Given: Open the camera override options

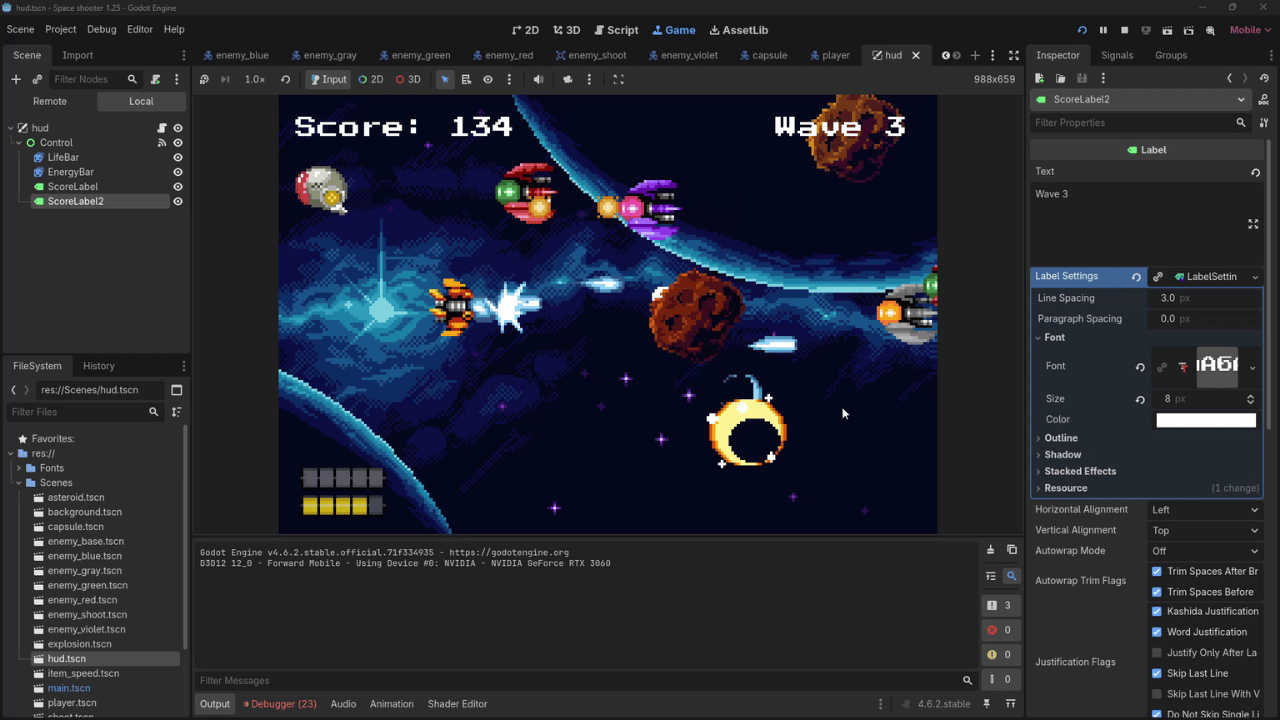Looking at the screenshot, I should [588, 79].
